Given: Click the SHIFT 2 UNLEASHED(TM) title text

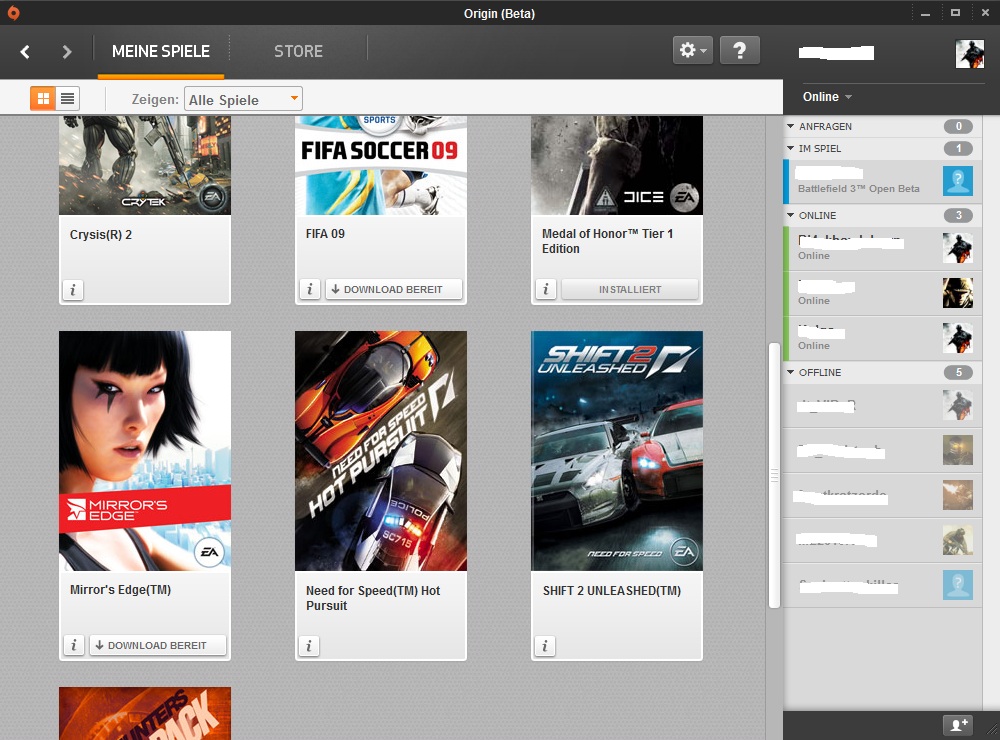Looking at the screenshot, I should coord(612,591).
